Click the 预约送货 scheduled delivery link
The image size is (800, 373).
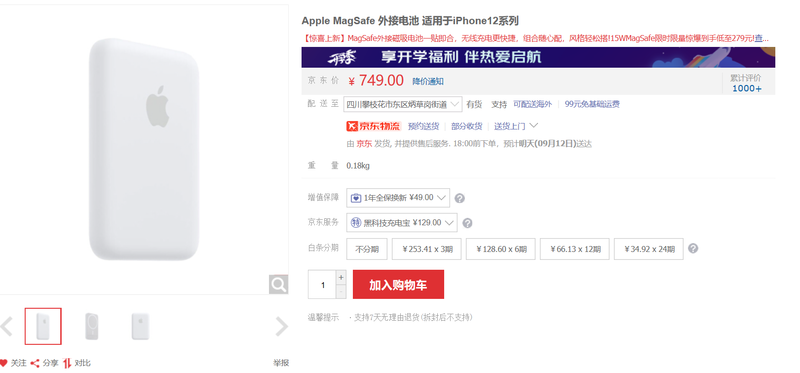[x=423, y=126]
